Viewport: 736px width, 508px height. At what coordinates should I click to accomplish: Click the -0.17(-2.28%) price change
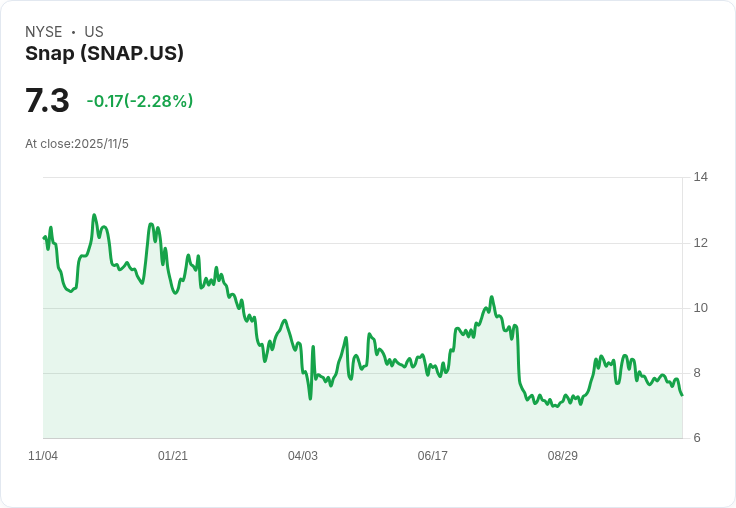[140, 101]
